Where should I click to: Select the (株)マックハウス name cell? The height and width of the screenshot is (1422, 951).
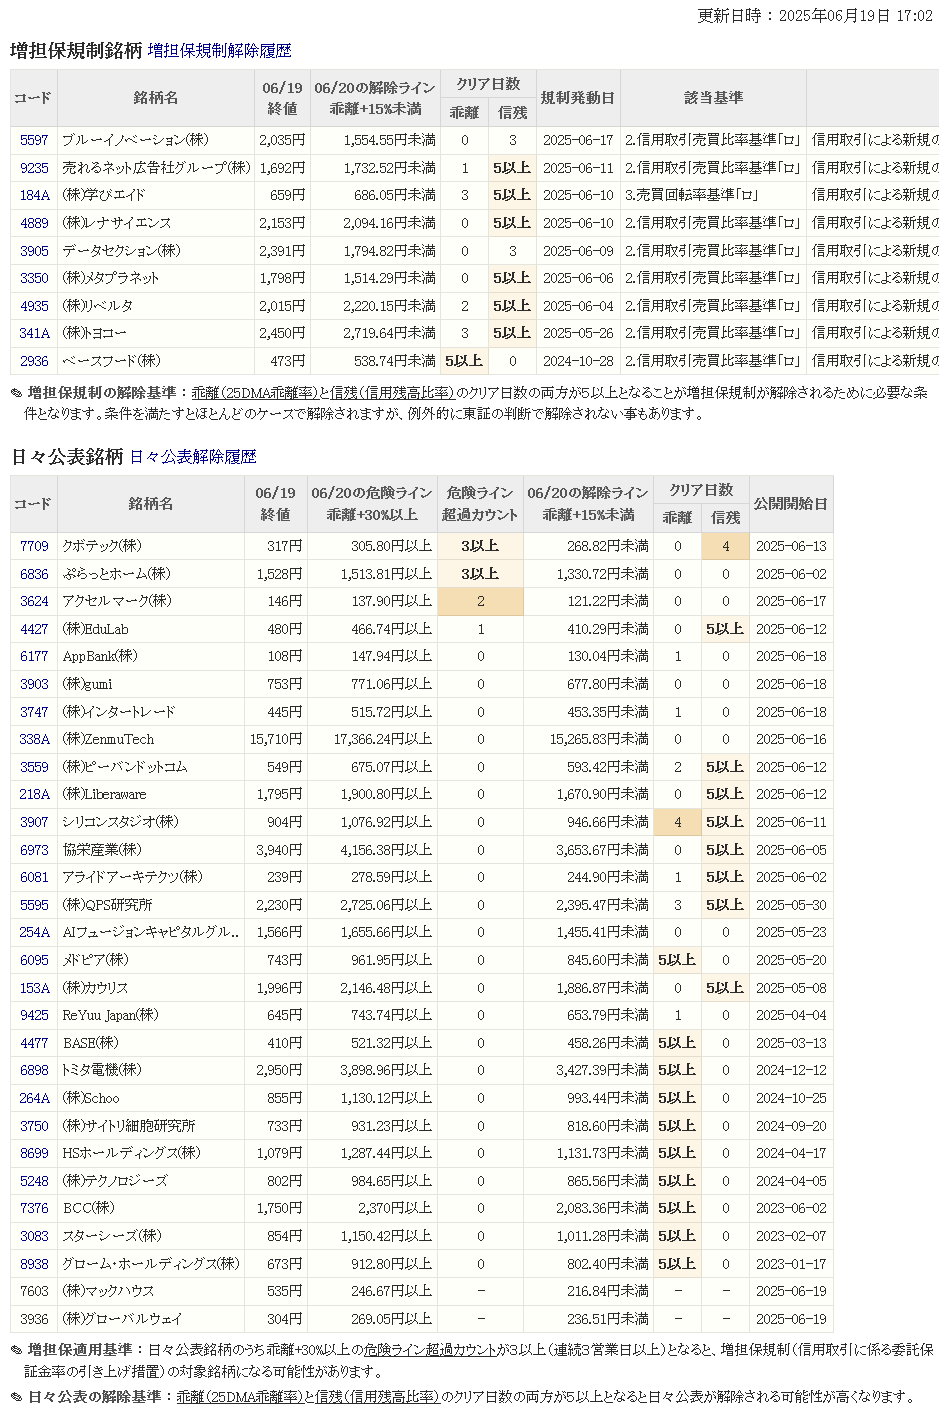point(150,1291)
